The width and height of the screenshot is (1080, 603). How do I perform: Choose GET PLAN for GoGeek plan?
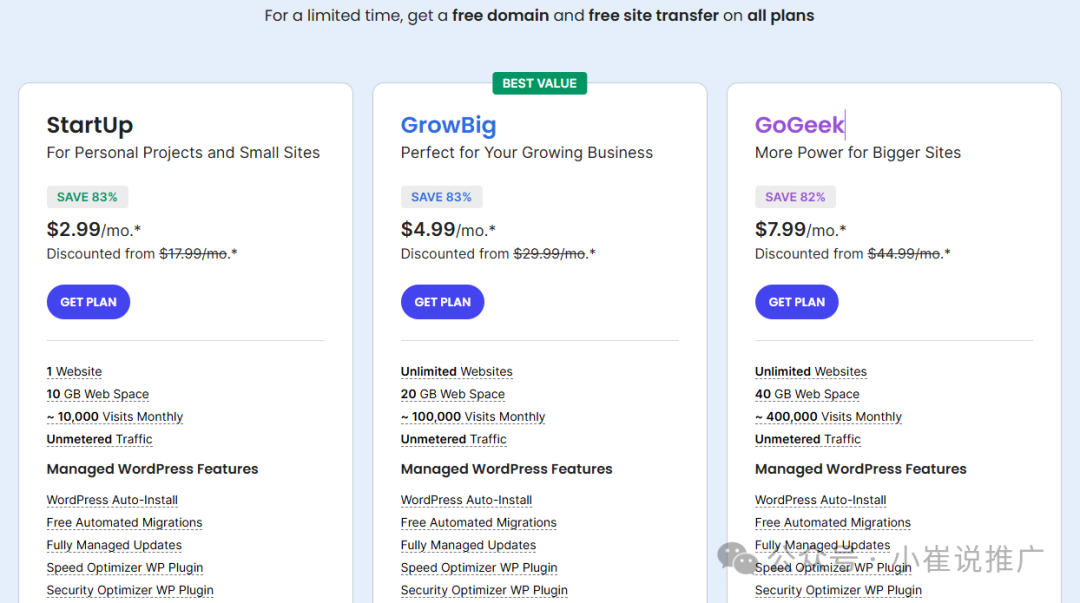(x=796, y=302)
